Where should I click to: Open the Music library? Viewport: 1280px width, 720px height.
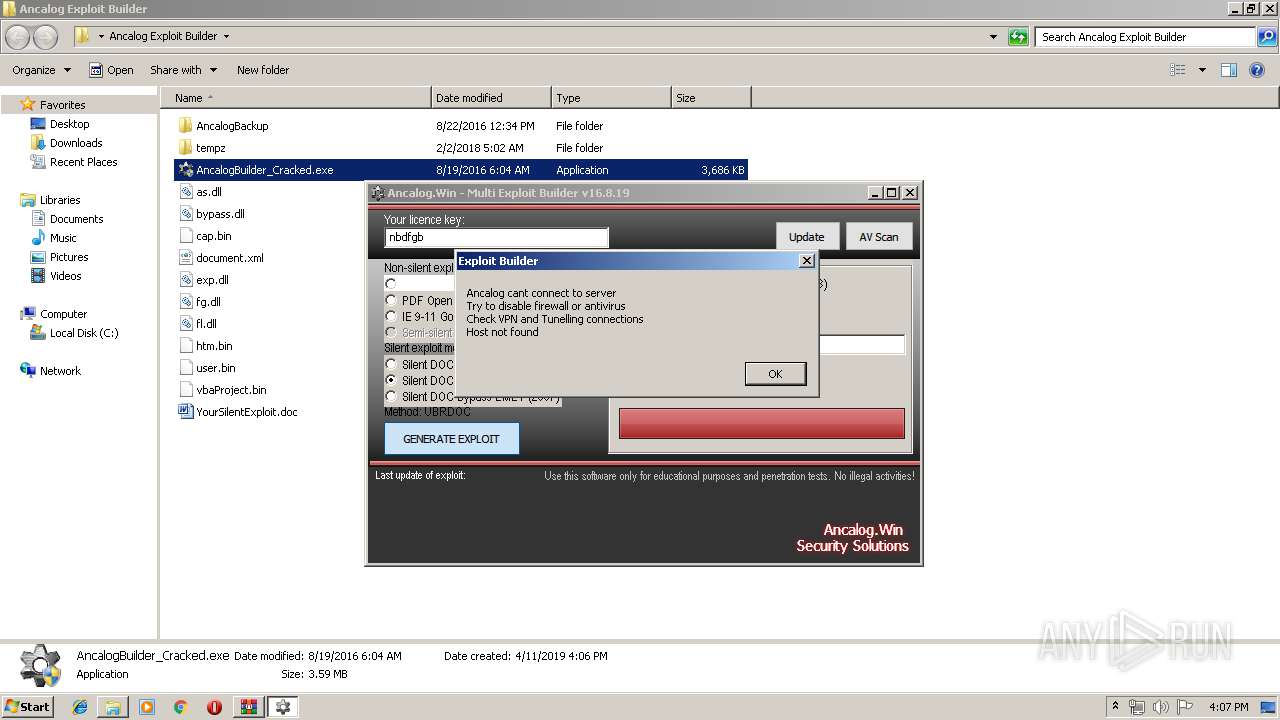tap(63, 238)
